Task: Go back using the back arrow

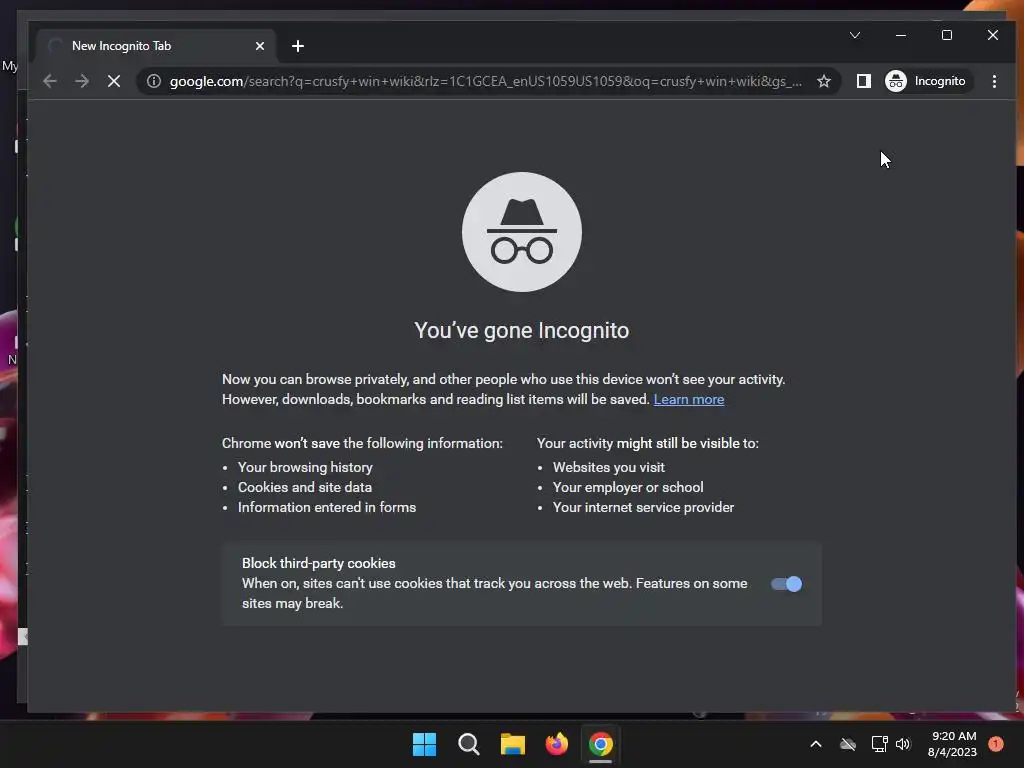Action: 50,81
